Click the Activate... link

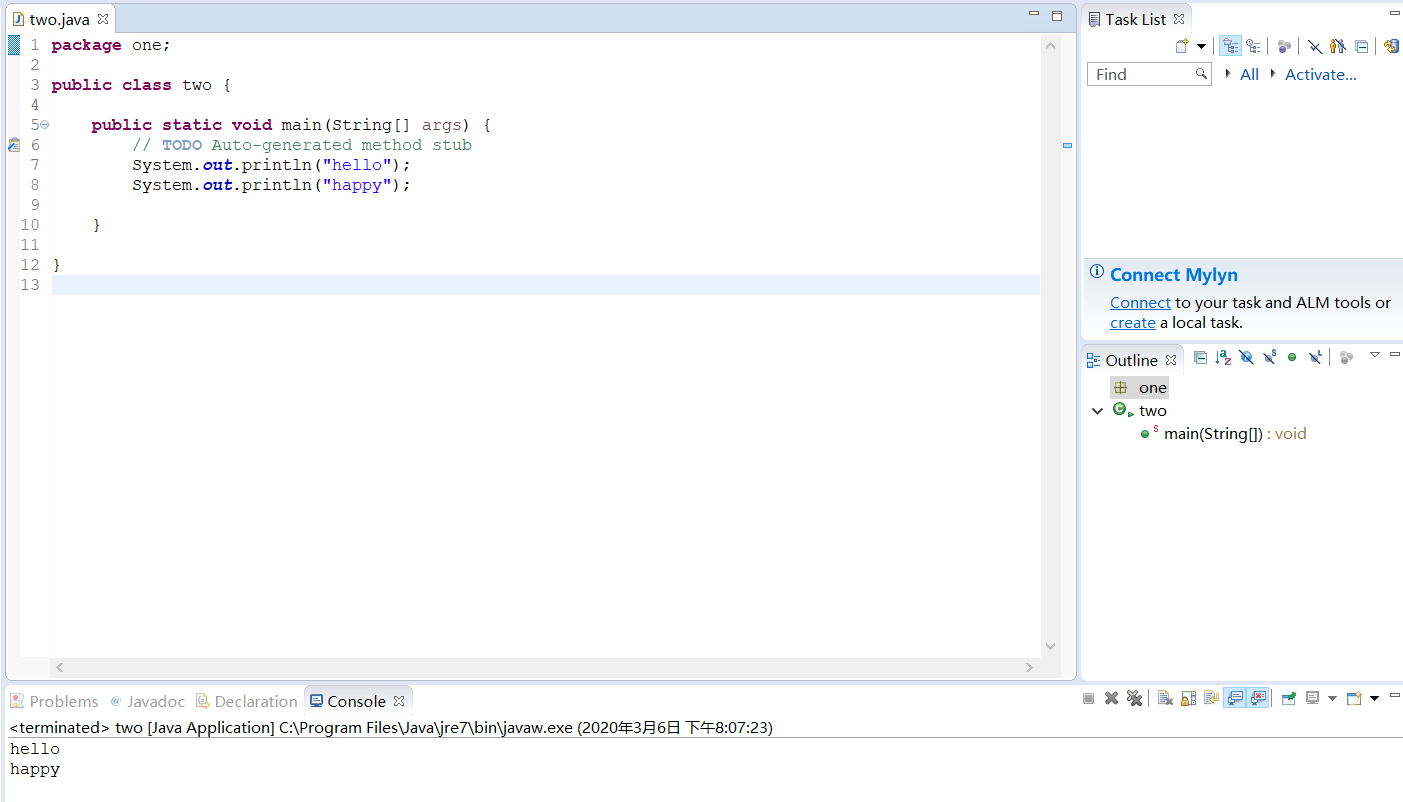pos(1321,74)
